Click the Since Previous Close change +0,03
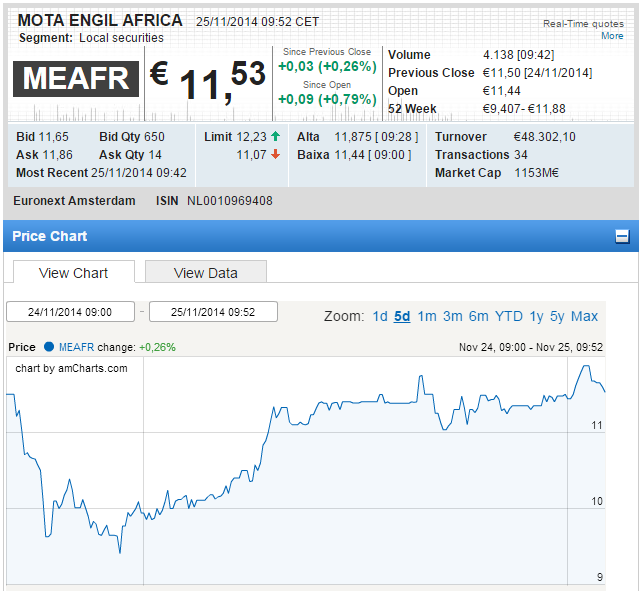The height and width of the screenshot is (591, 642). point(296,66)
